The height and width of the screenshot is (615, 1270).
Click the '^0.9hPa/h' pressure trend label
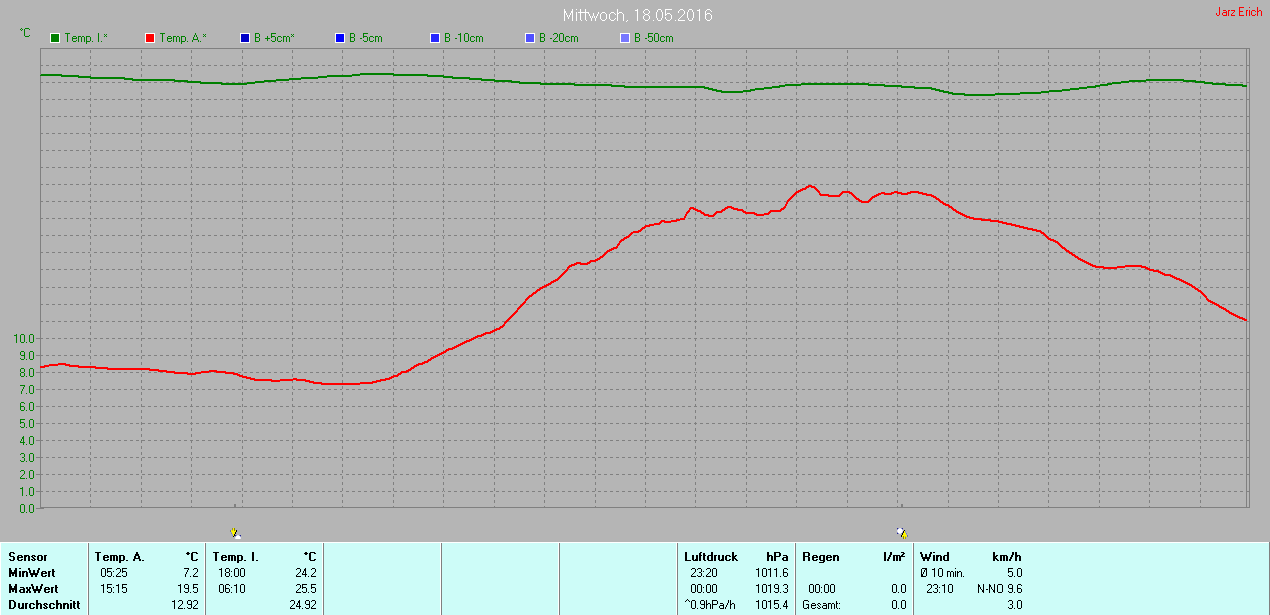[x=710, y=605]
